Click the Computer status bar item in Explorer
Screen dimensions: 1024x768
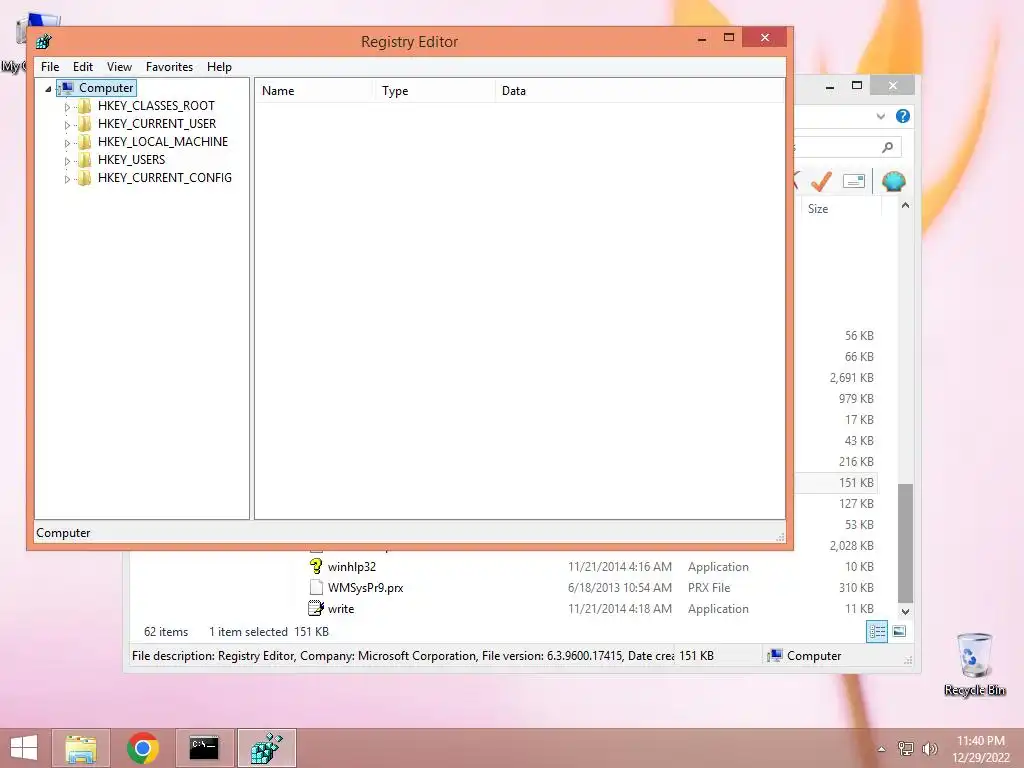coord(805,656)
